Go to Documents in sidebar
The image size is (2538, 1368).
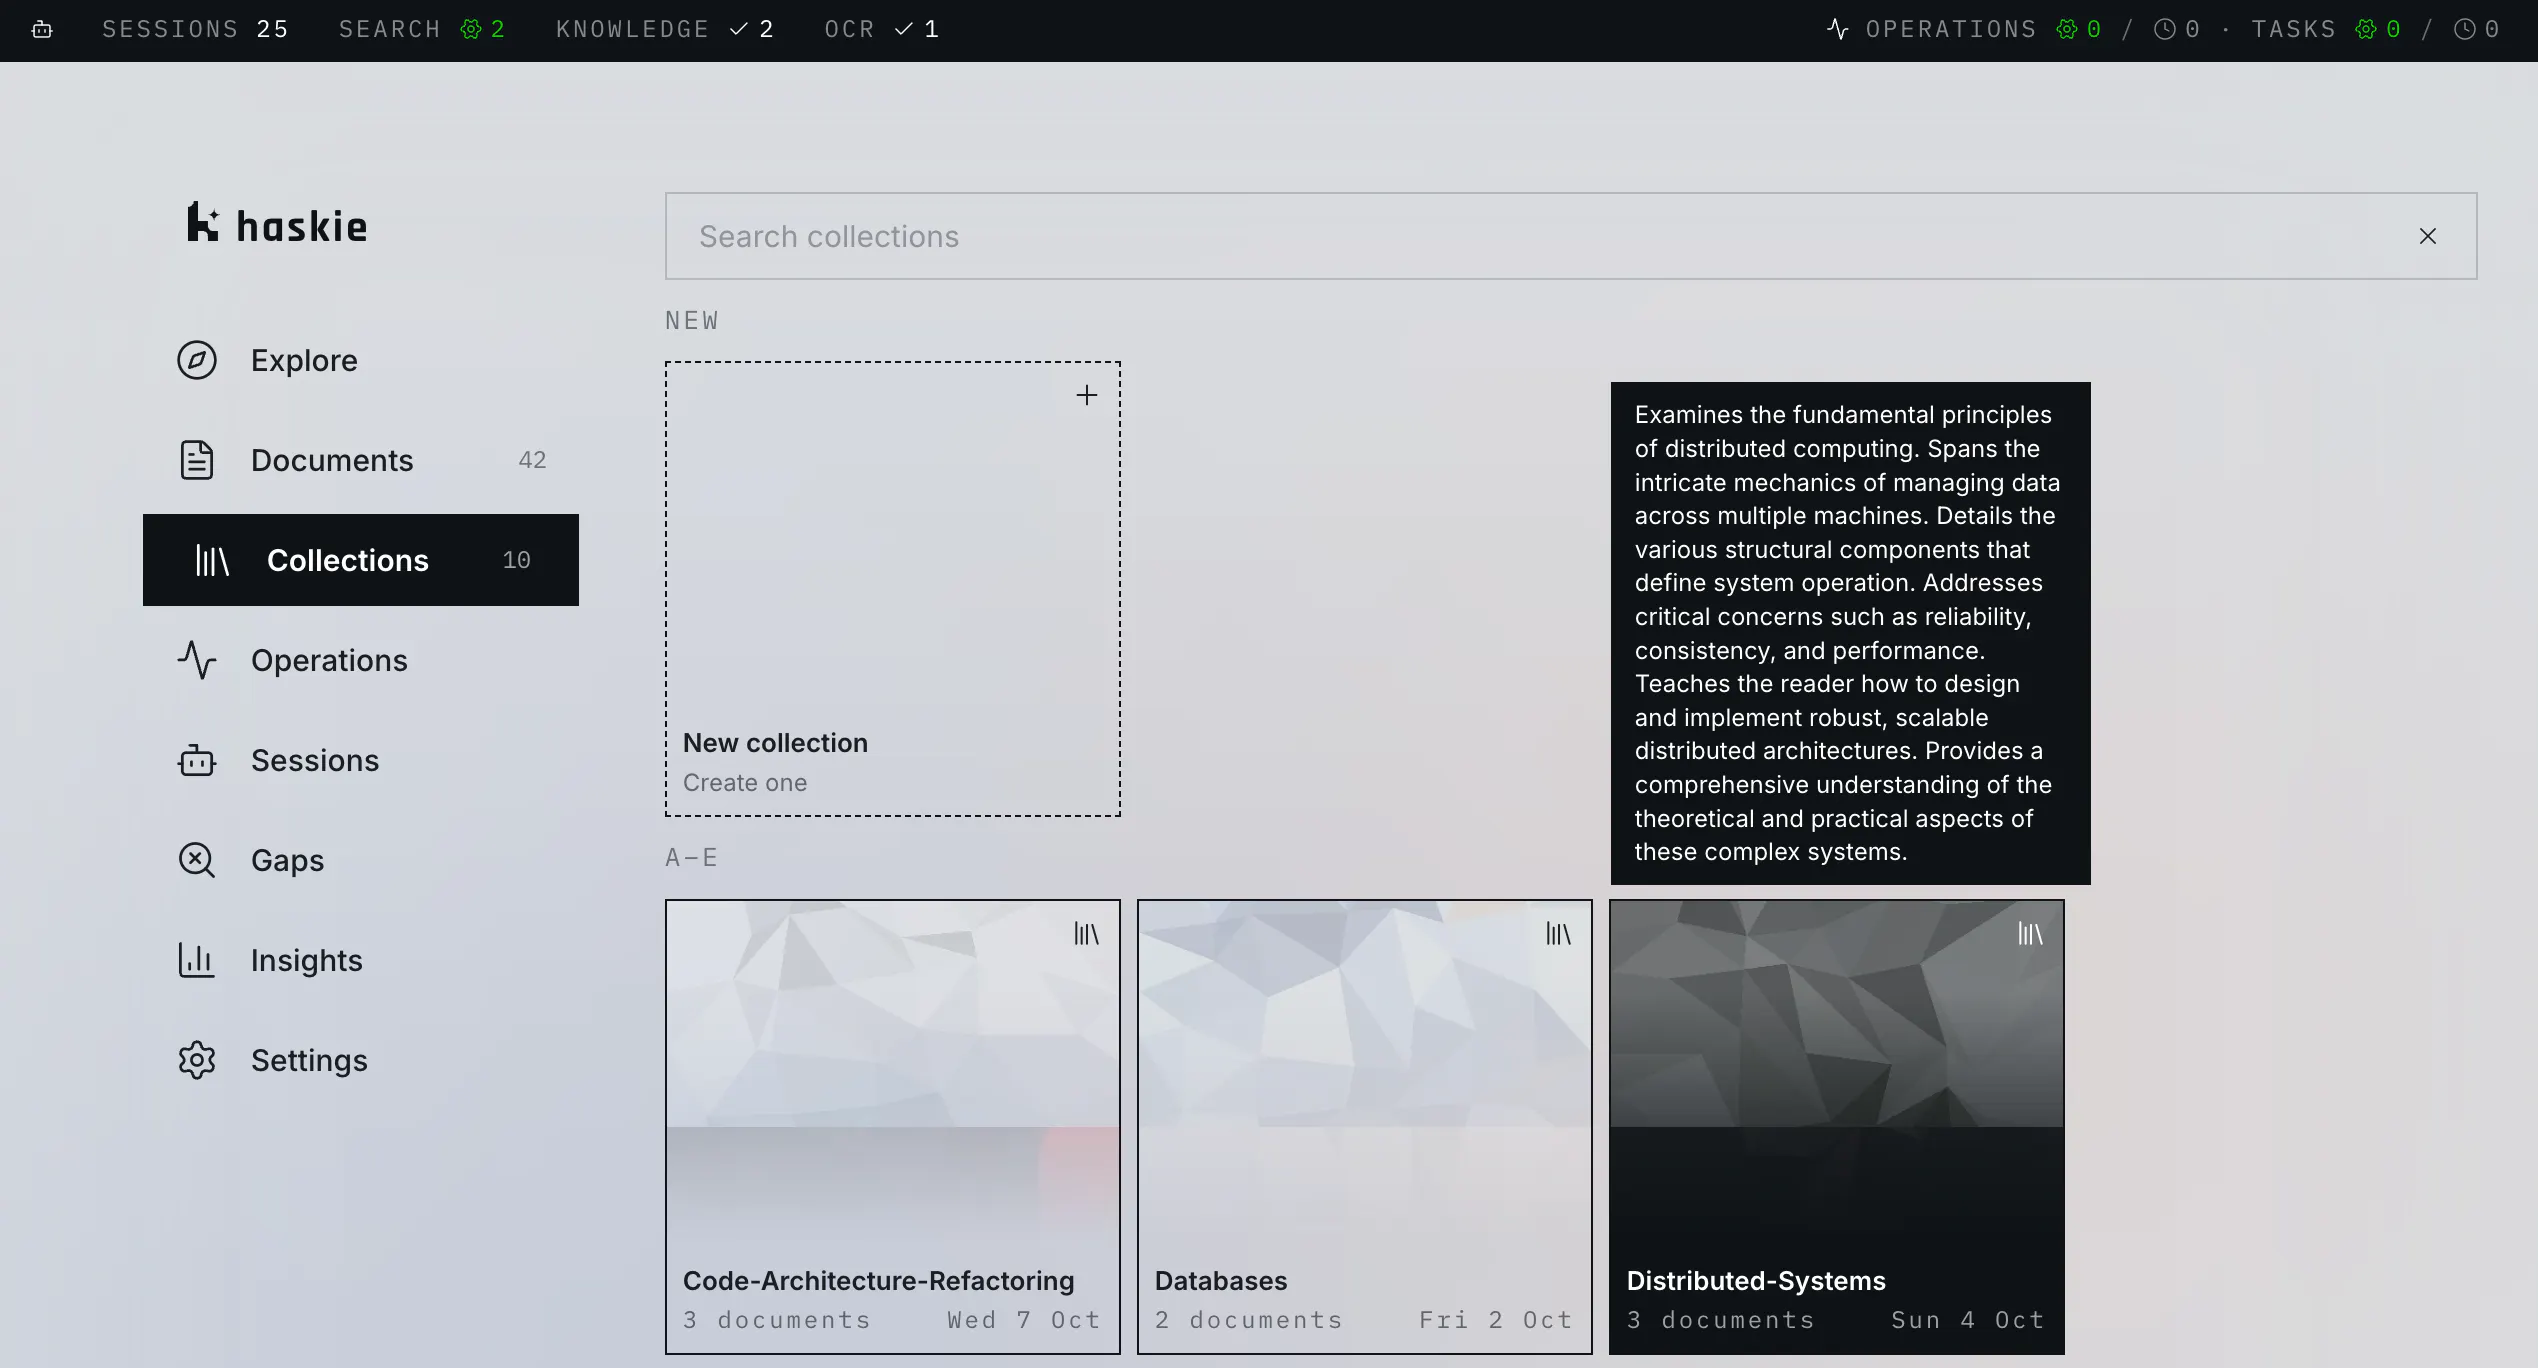[x=361, y=460]
